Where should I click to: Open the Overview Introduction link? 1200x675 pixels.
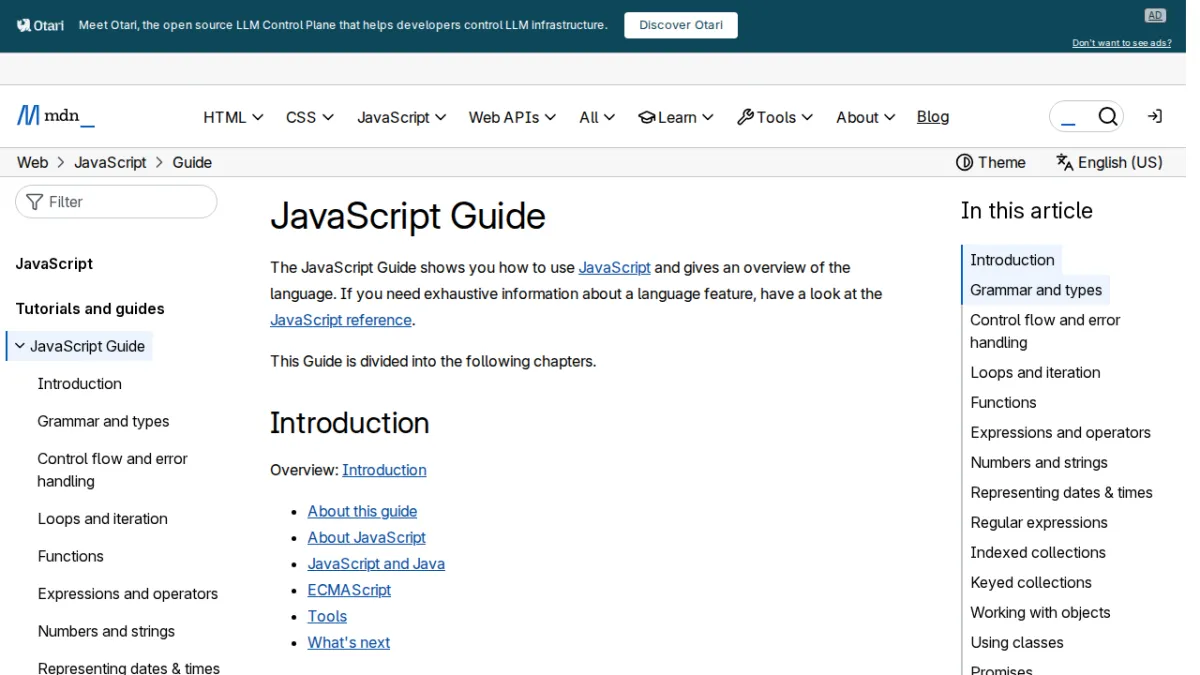coord(384,470)
